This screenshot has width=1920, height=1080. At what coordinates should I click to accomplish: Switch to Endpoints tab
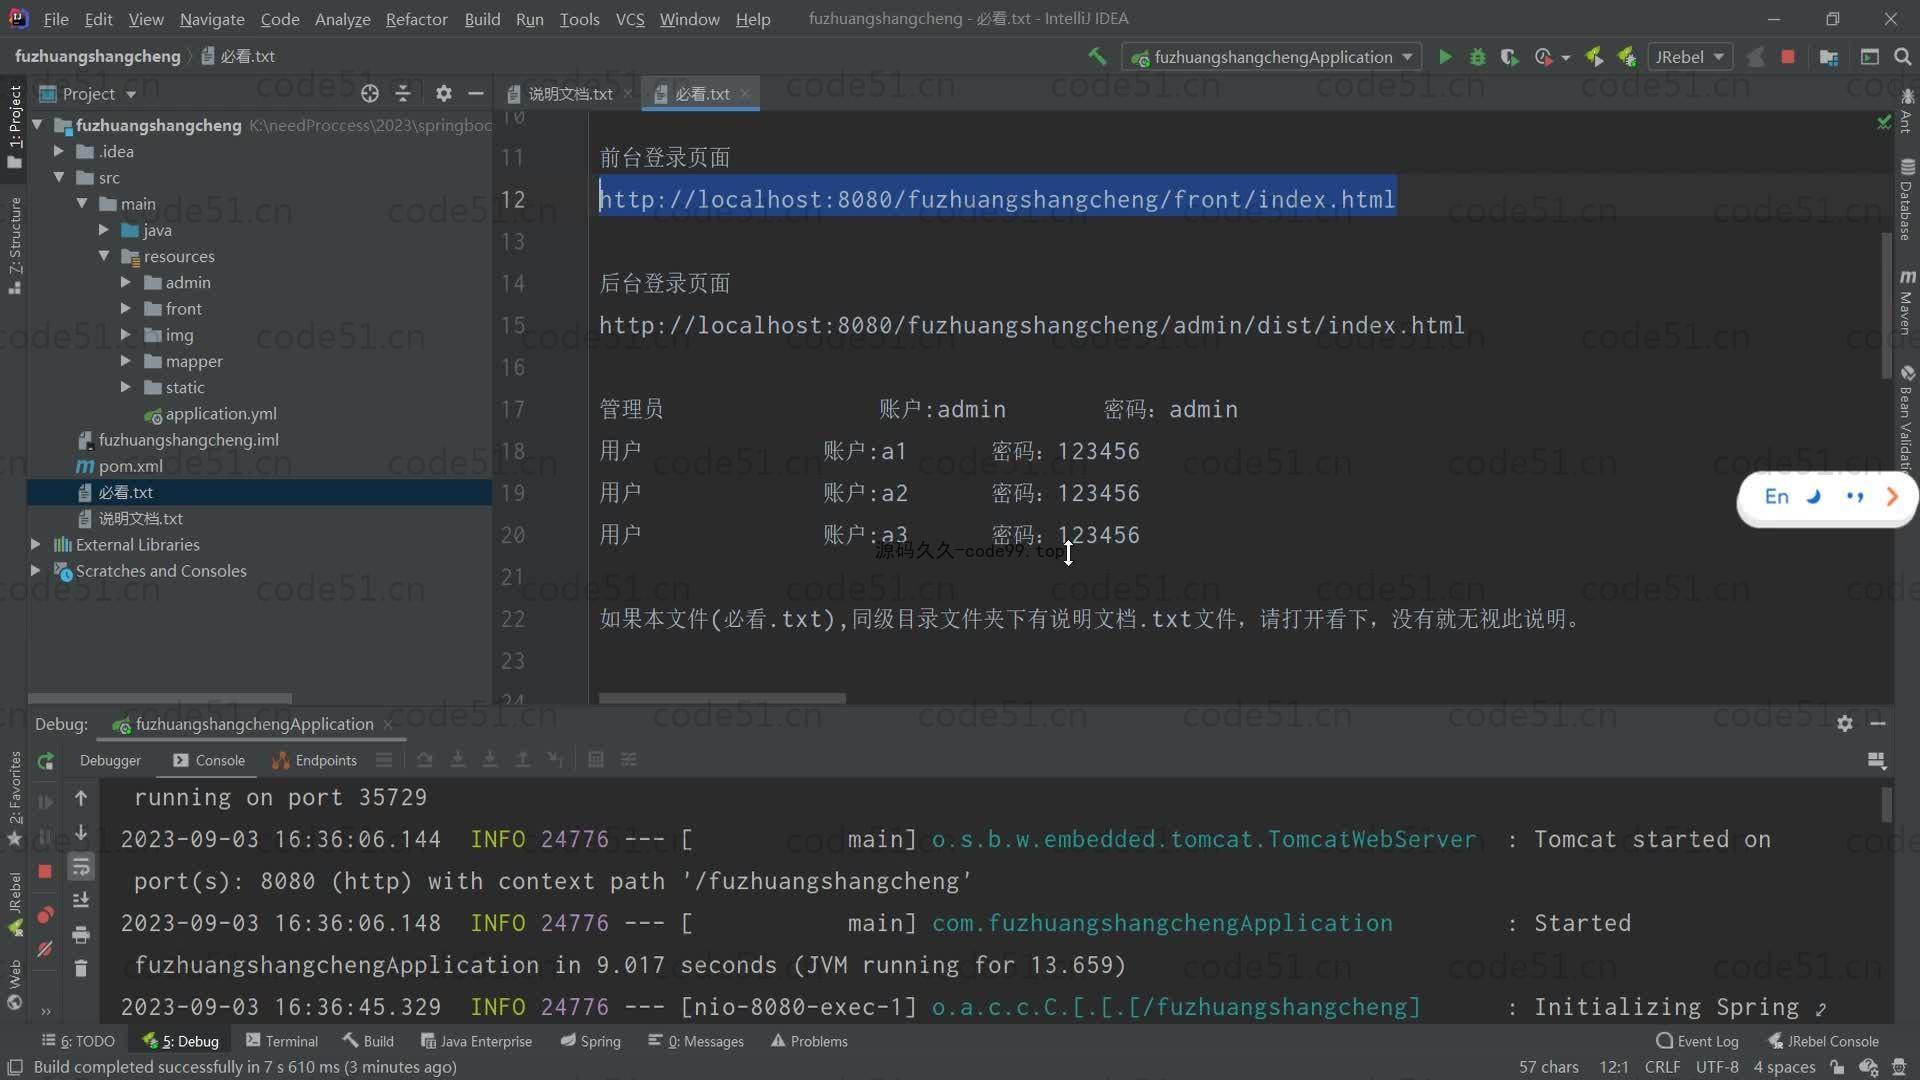coord(315,760)
